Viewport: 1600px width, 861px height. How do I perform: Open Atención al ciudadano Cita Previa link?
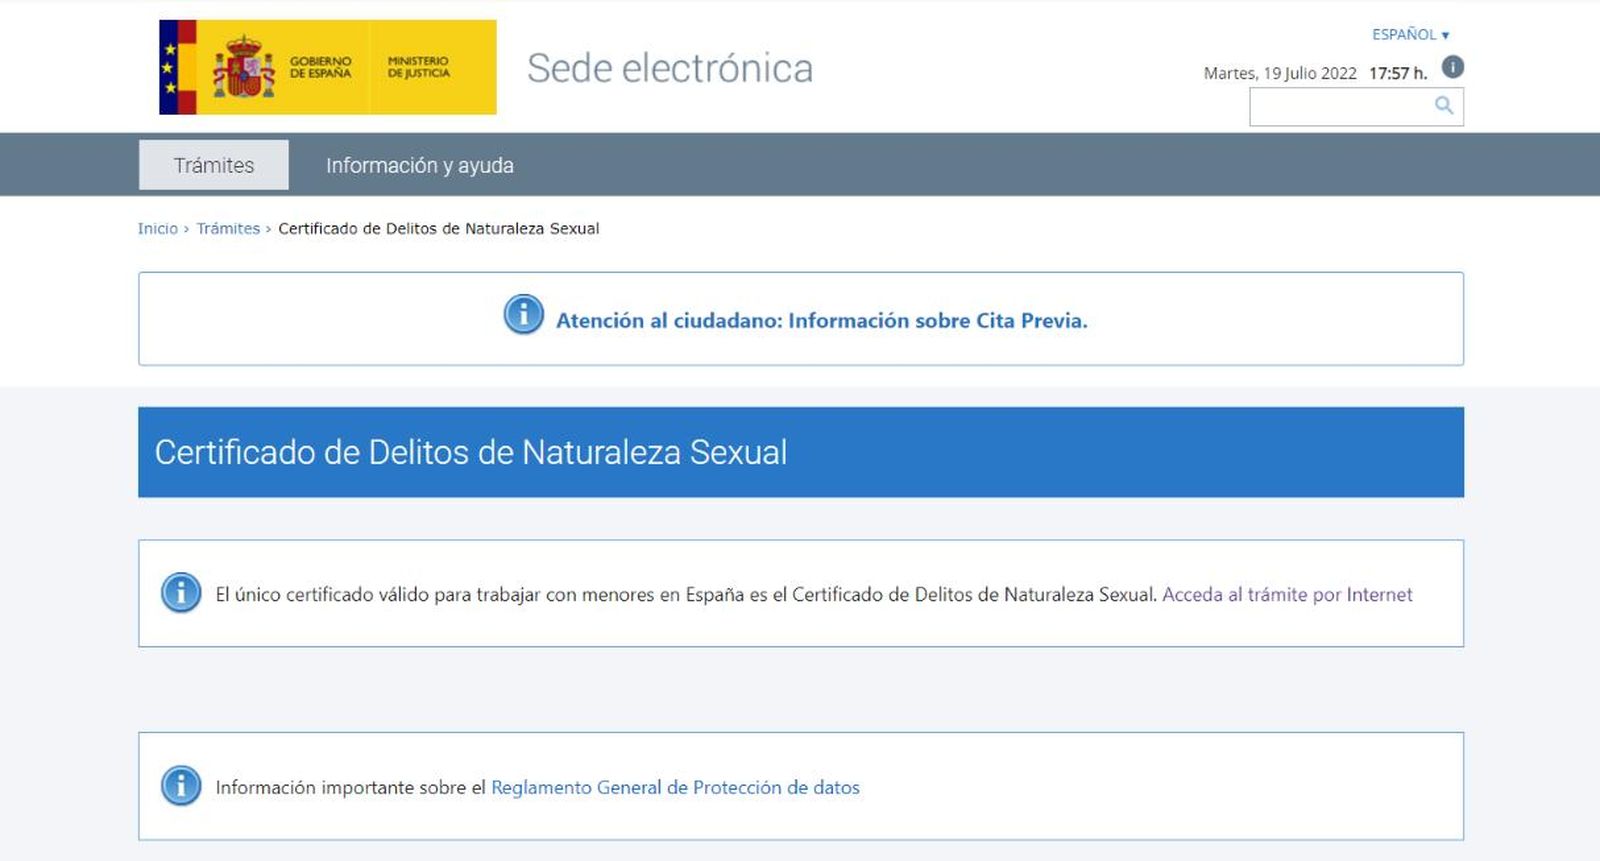click(822, 320)
